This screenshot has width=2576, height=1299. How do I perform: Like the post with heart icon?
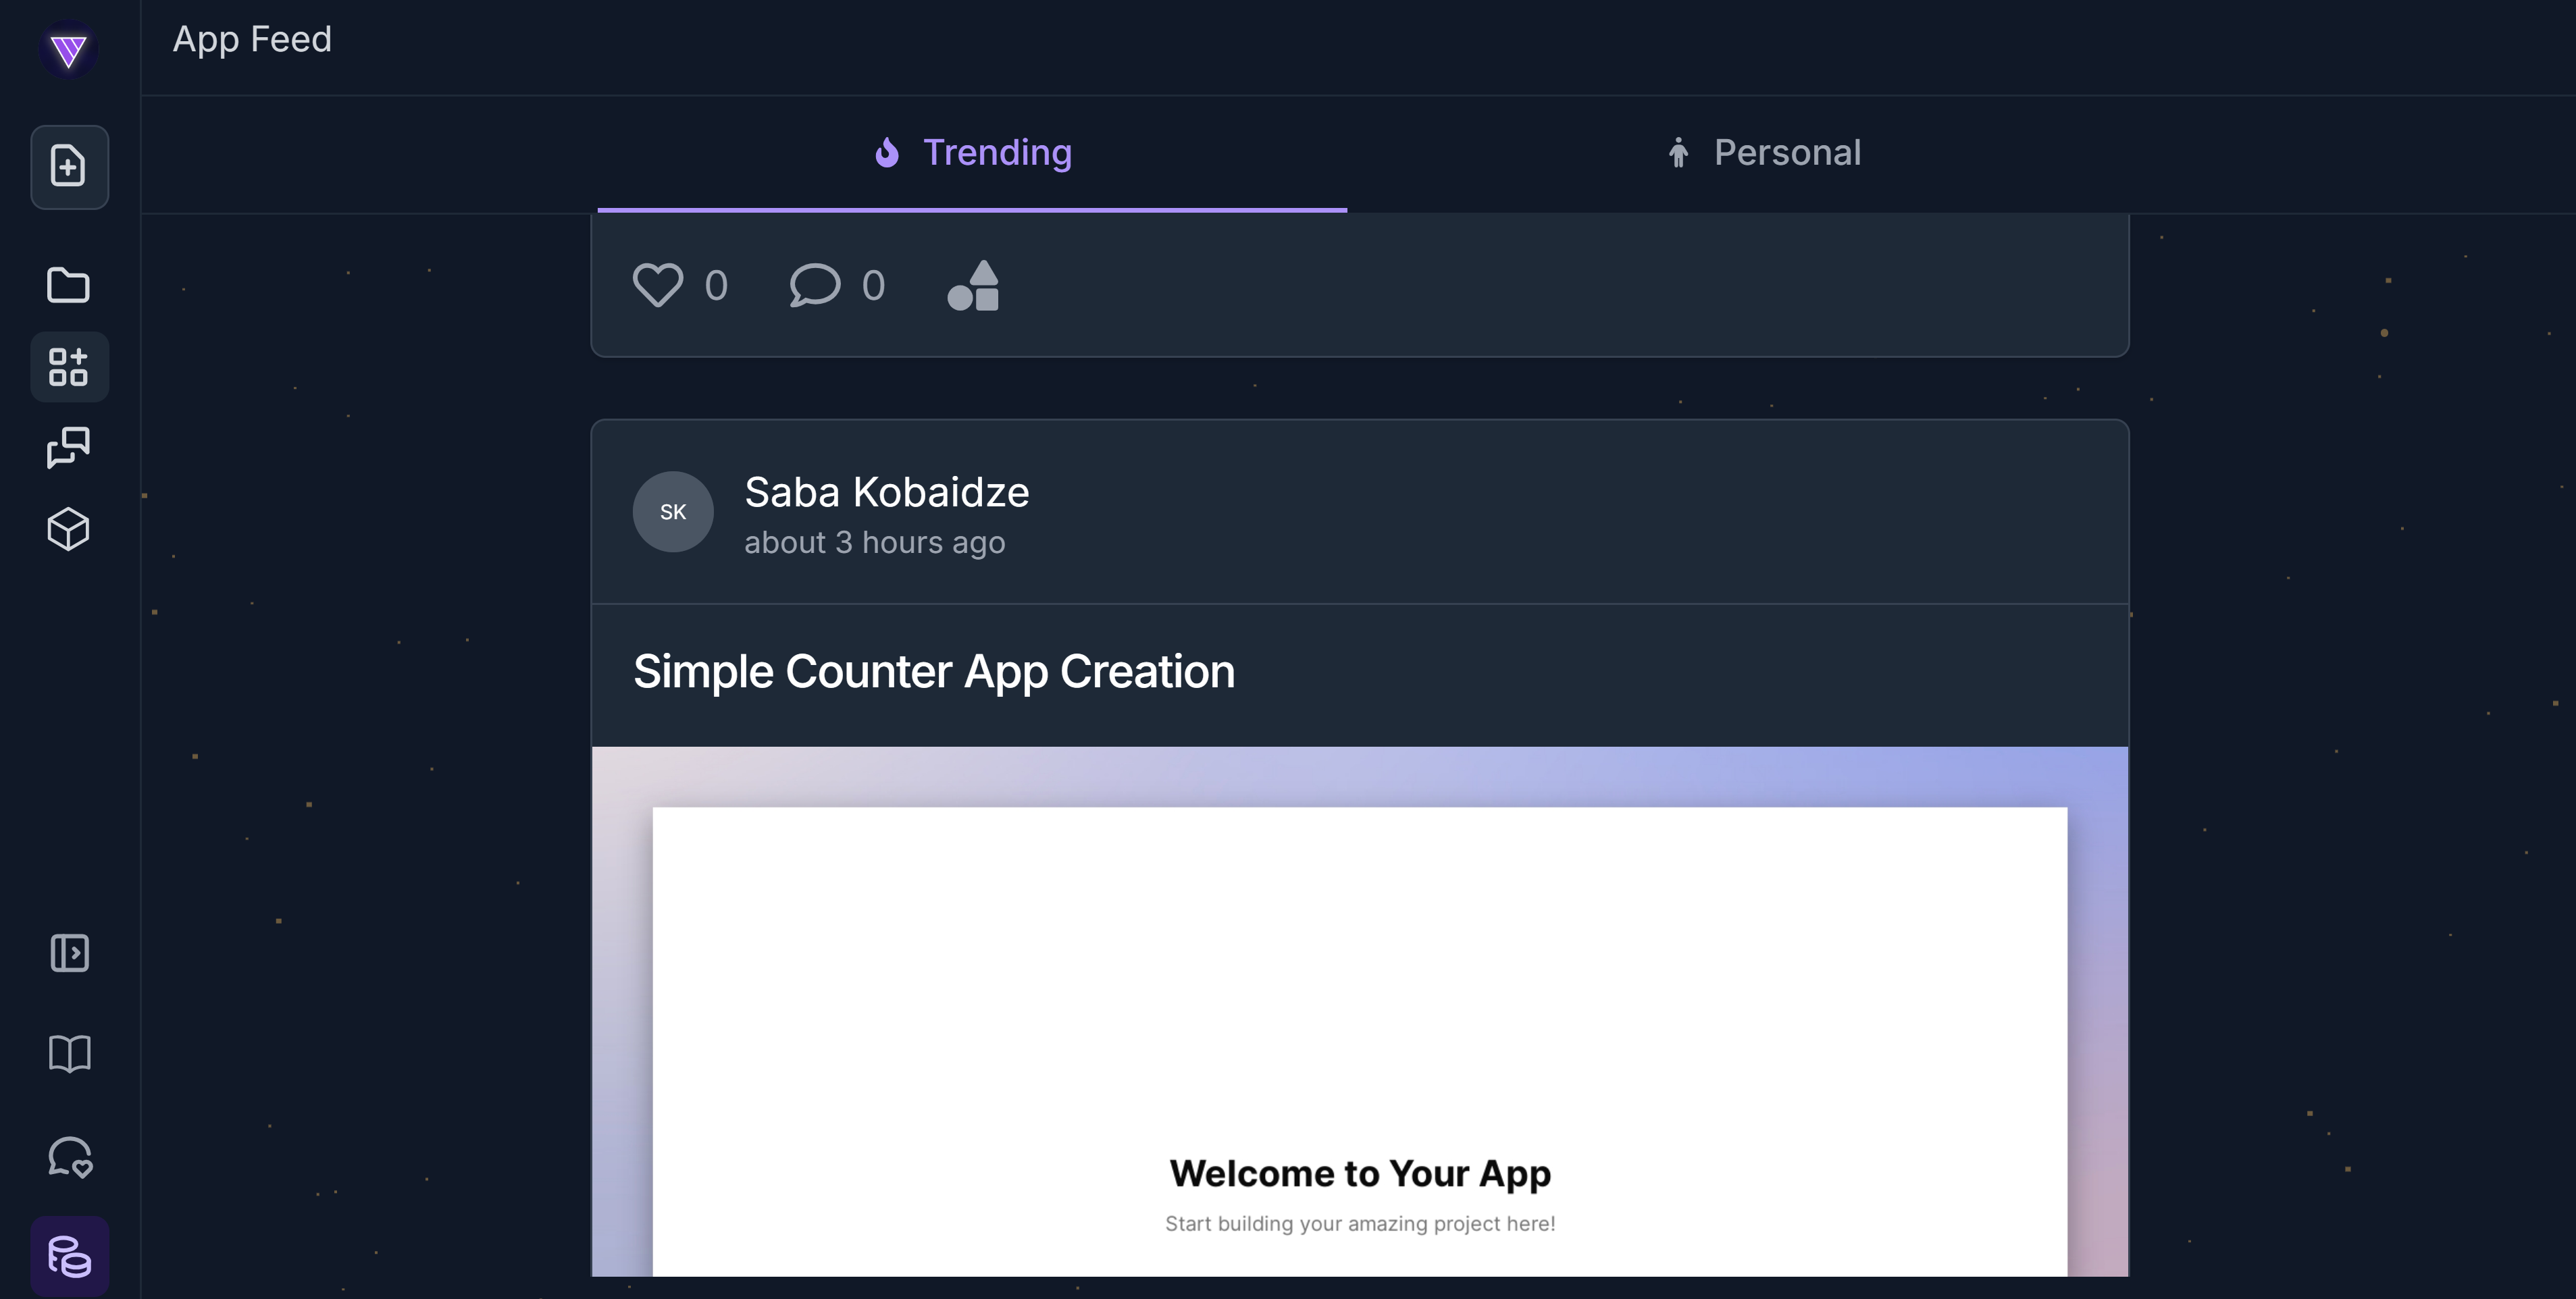658,286
